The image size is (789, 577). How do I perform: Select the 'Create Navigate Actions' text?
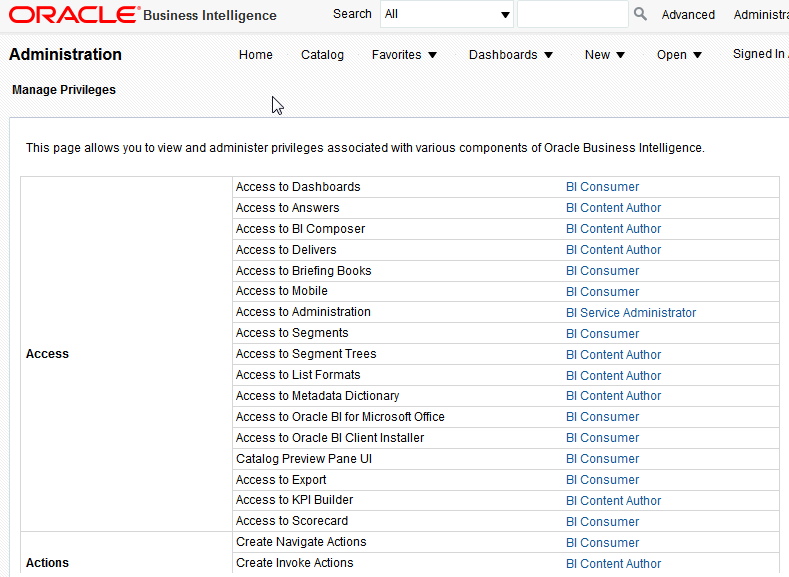click(301, 542)
